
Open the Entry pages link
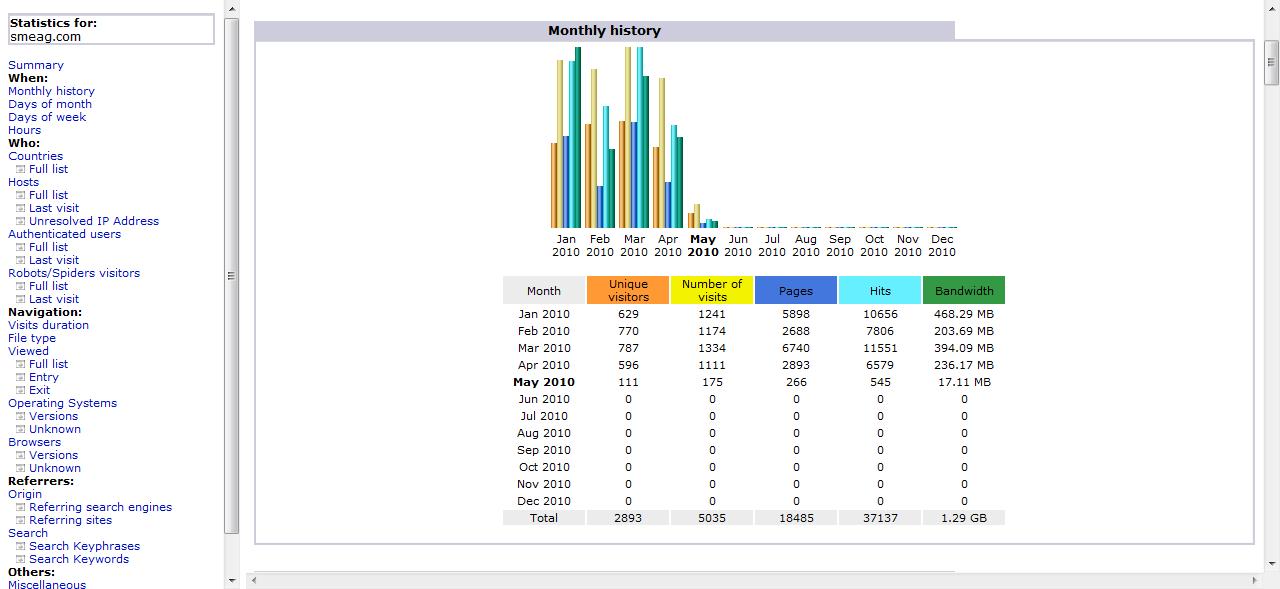tap(44, 377)
